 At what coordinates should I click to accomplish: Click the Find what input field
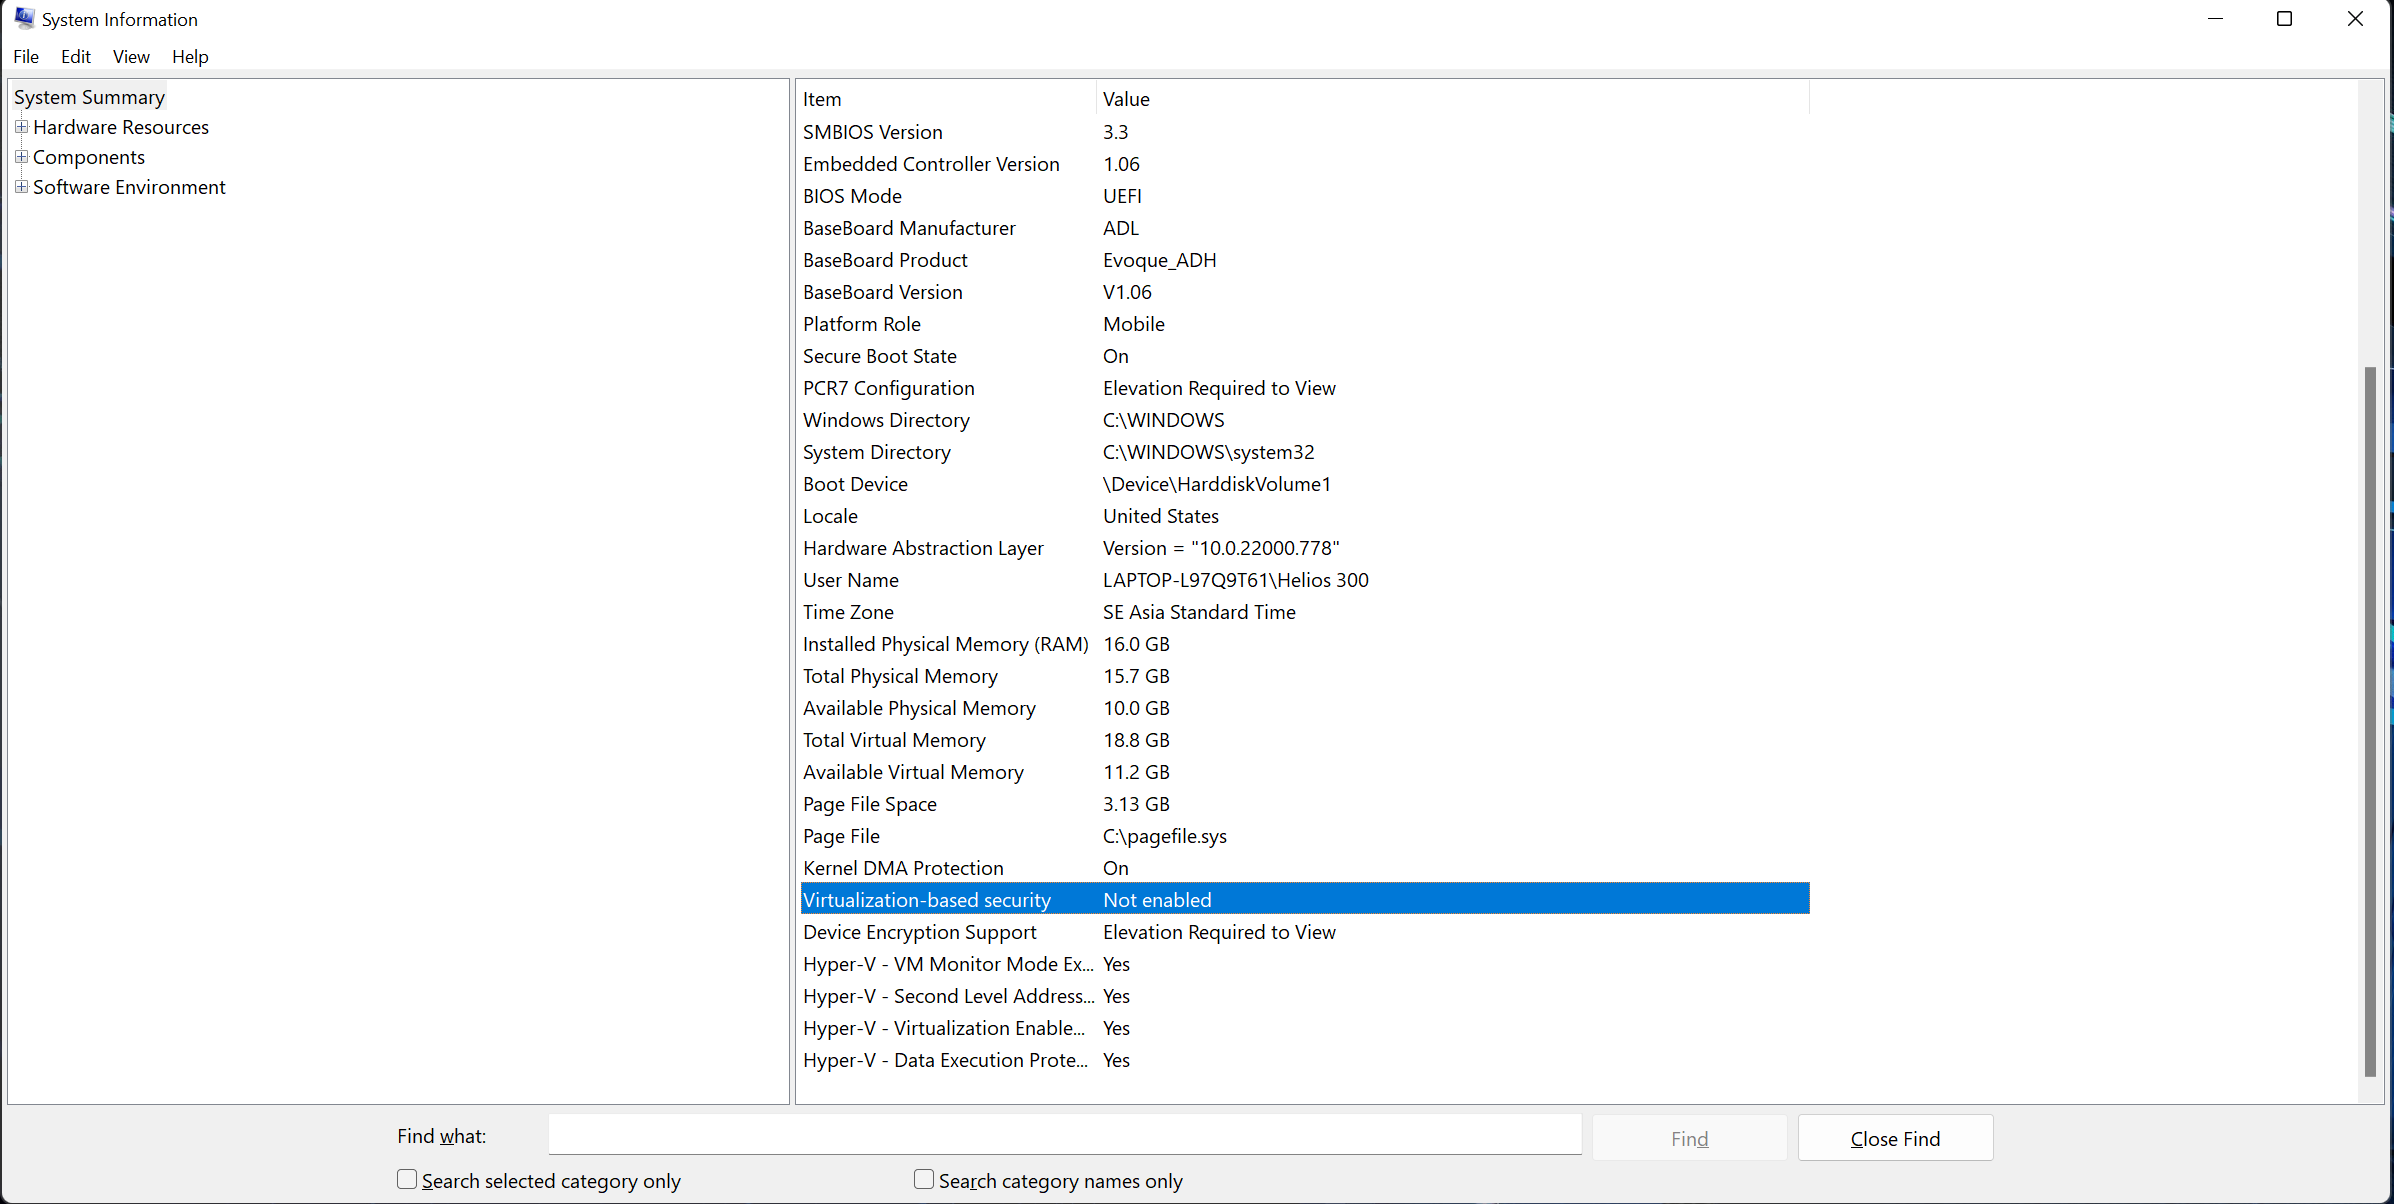(1064, 1136)
